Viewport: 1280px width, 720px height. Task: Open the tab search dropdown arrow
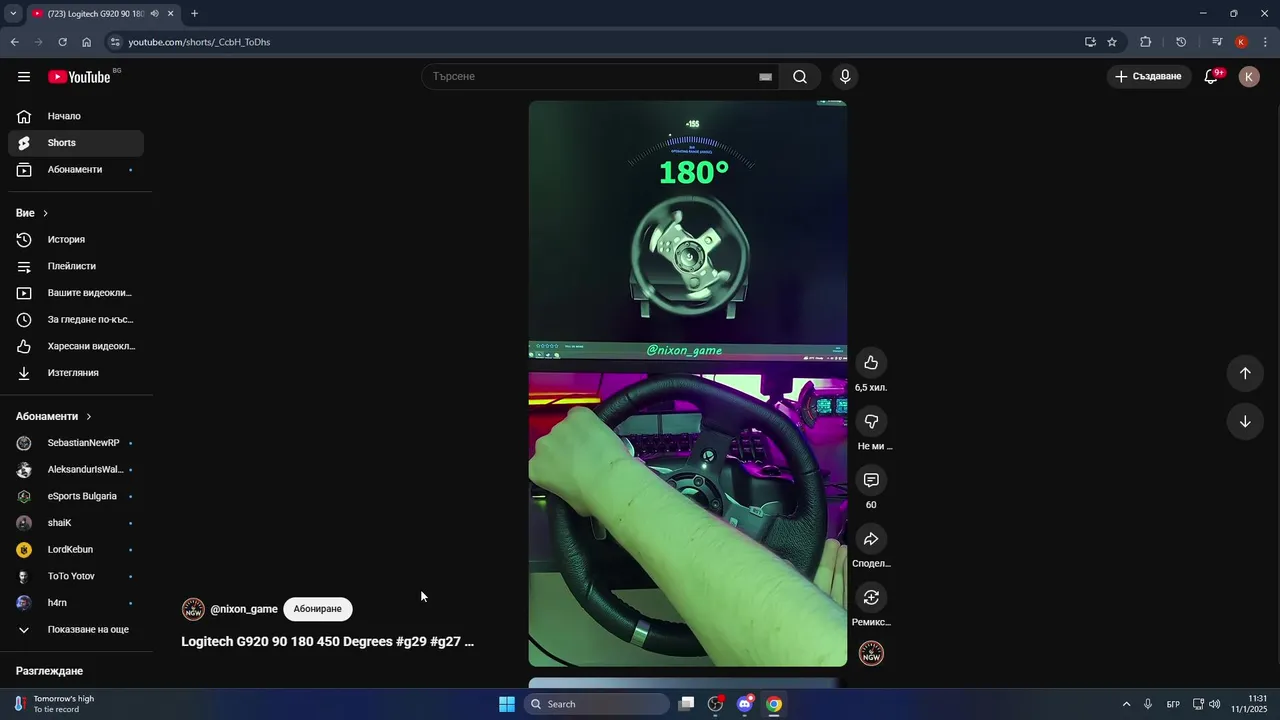point(13,14)
